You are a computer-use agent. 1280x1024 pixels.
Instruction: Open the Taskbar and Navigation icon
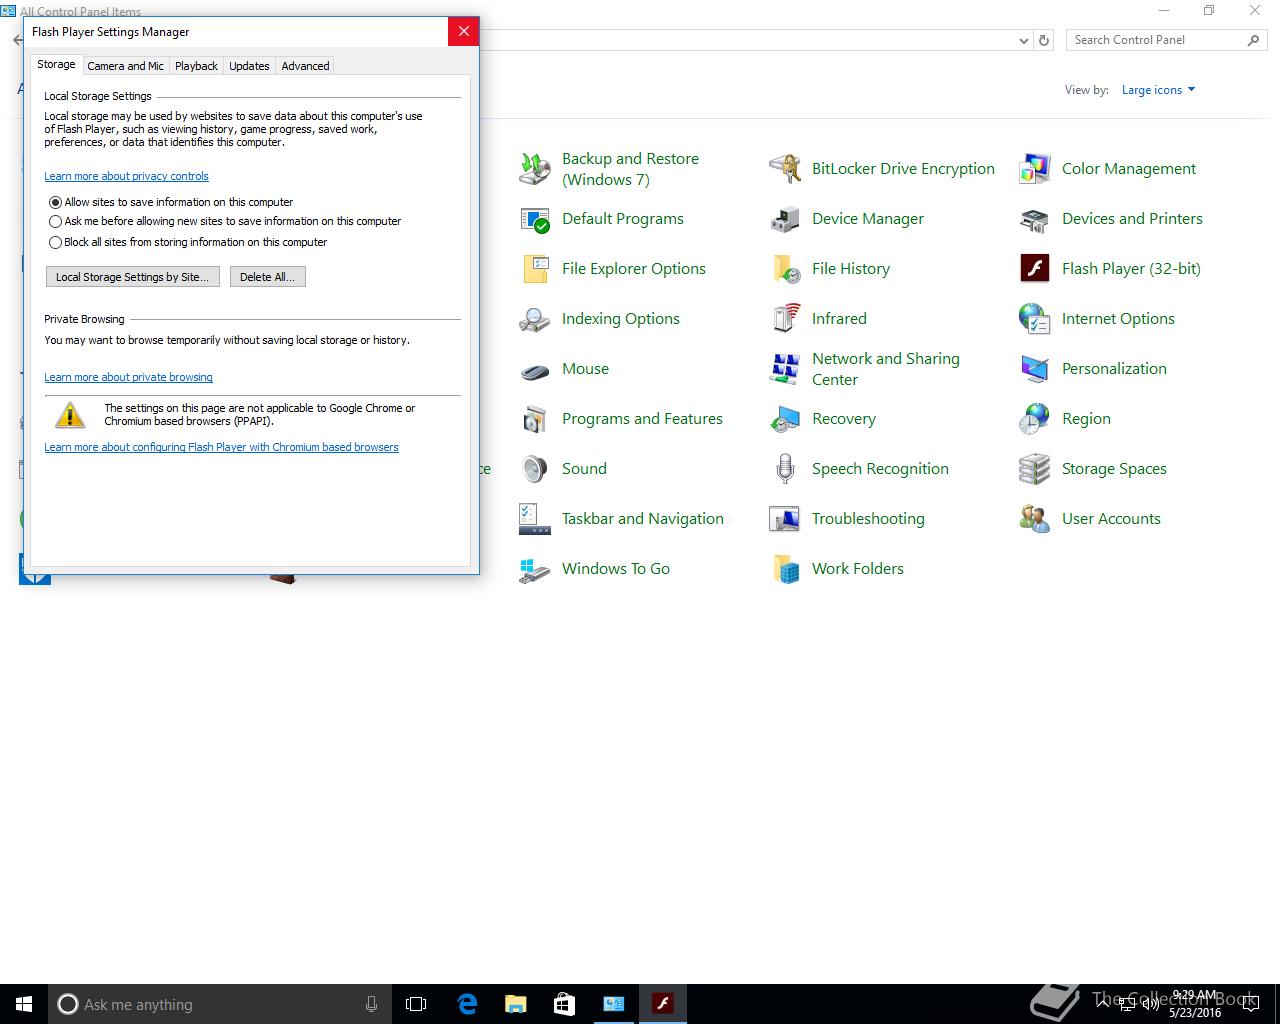click(535, 519)
